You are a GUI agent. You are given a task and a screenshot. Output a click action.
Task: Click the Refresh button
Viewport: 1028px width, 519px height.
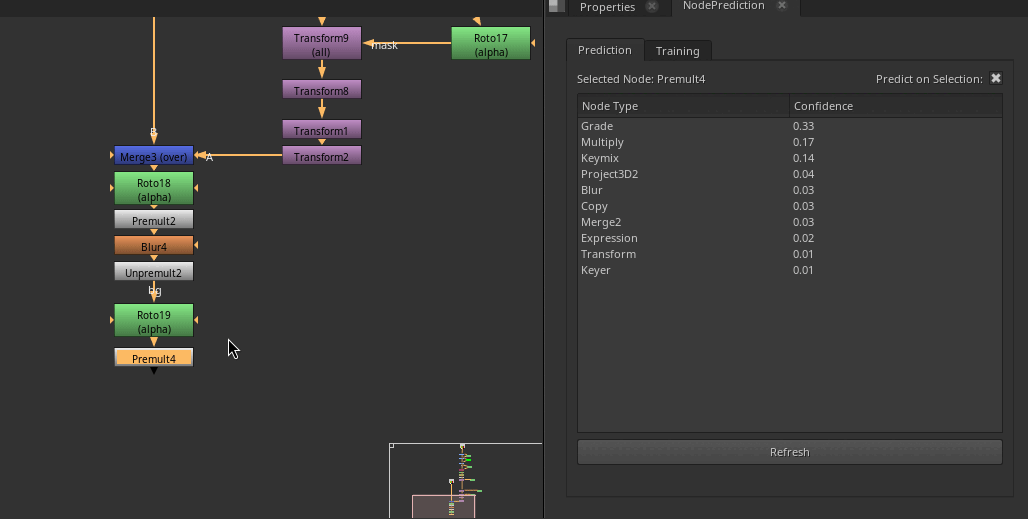(789, 452)
